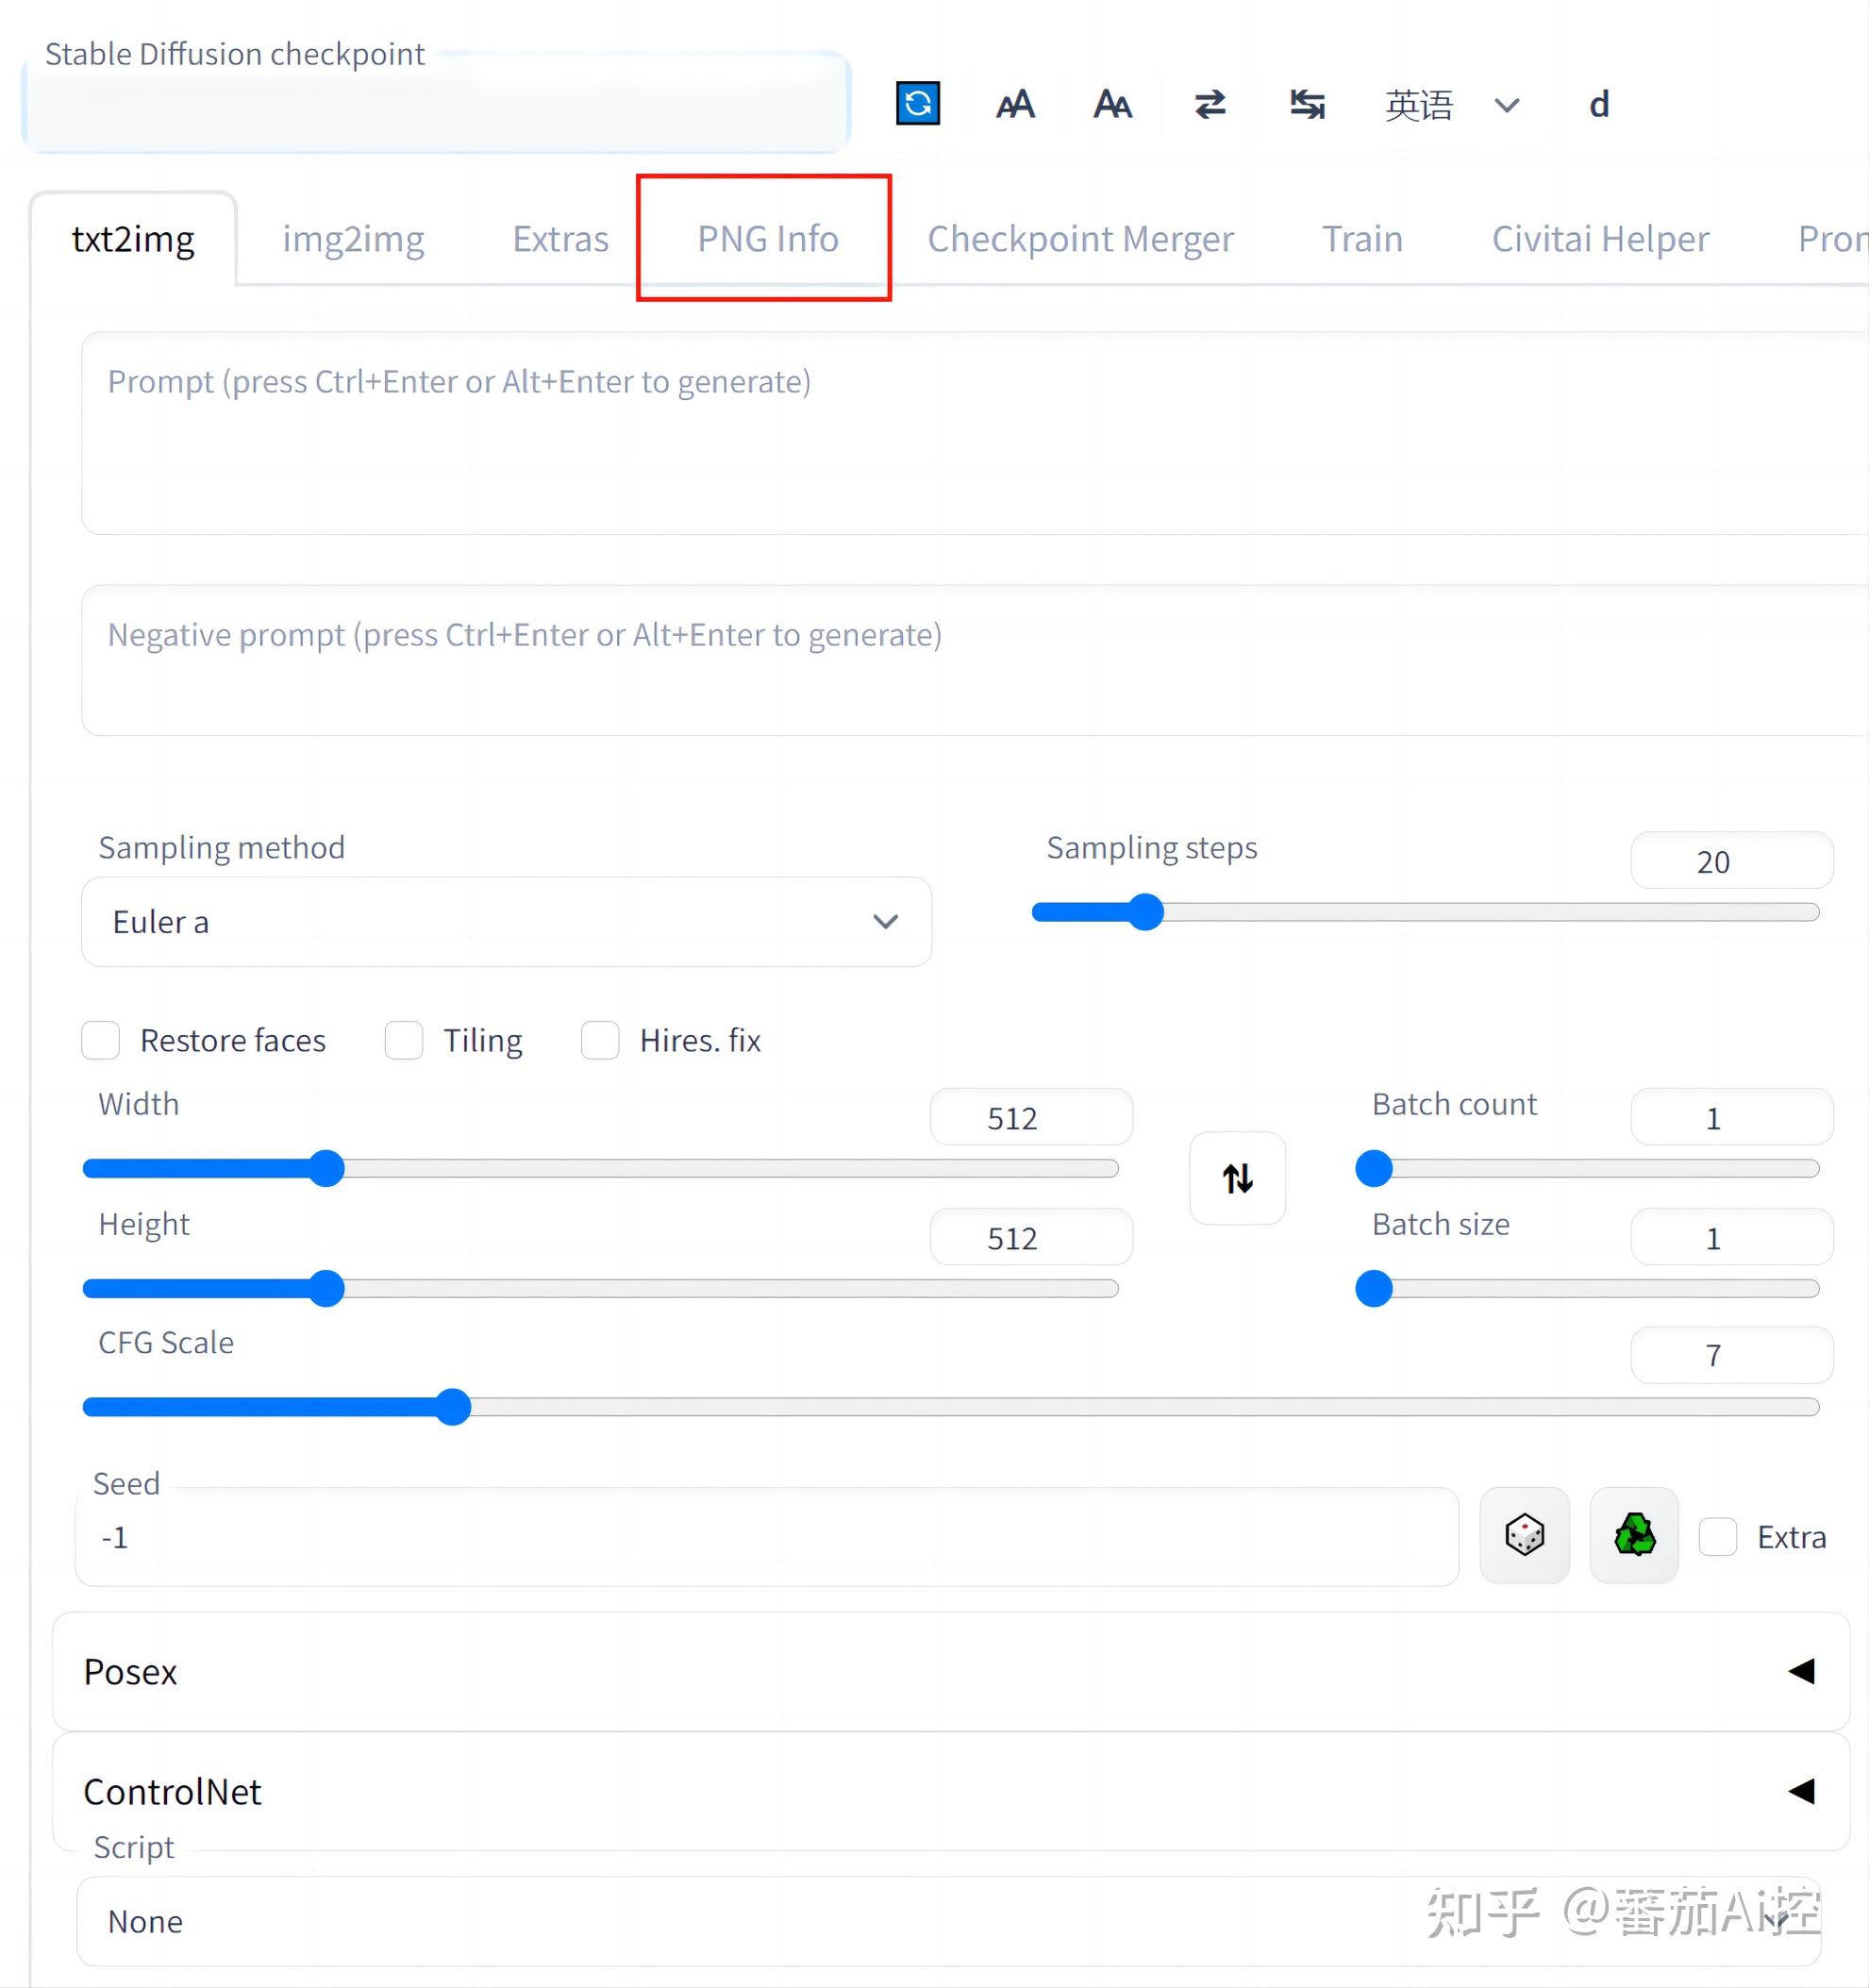The width and height of the screenshot is (1869, 1988).
Task: Click the dice random seed icon
Action: 1523,1535
